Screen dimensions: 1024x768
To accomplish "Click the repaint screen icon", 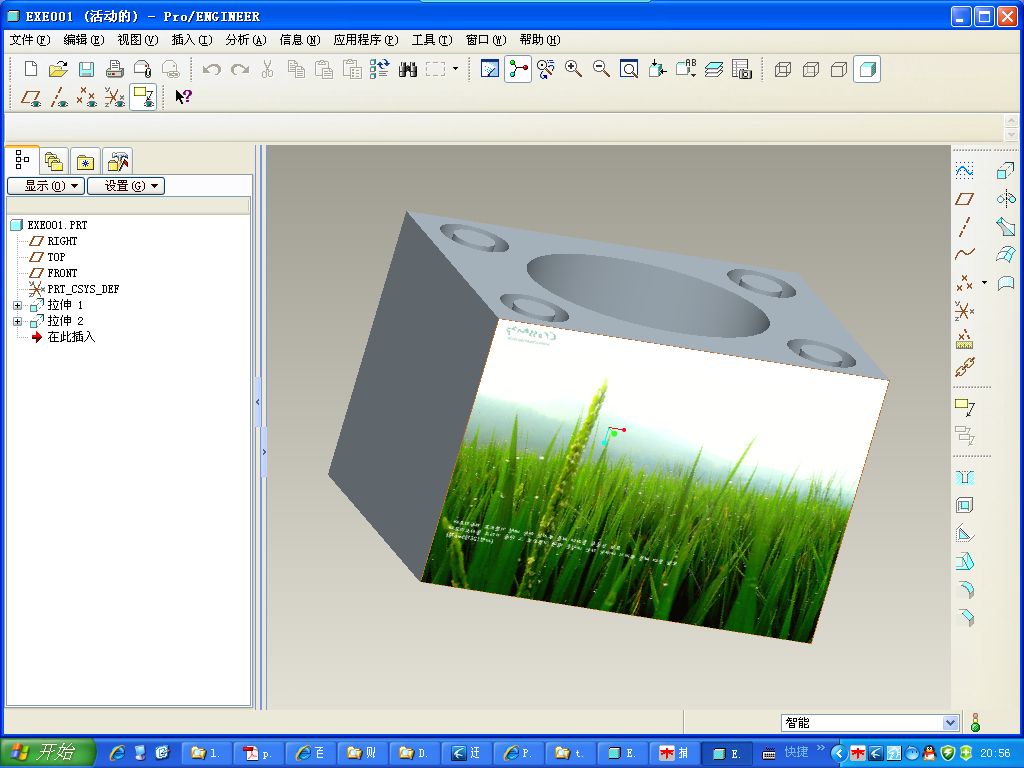I will 489,69.
